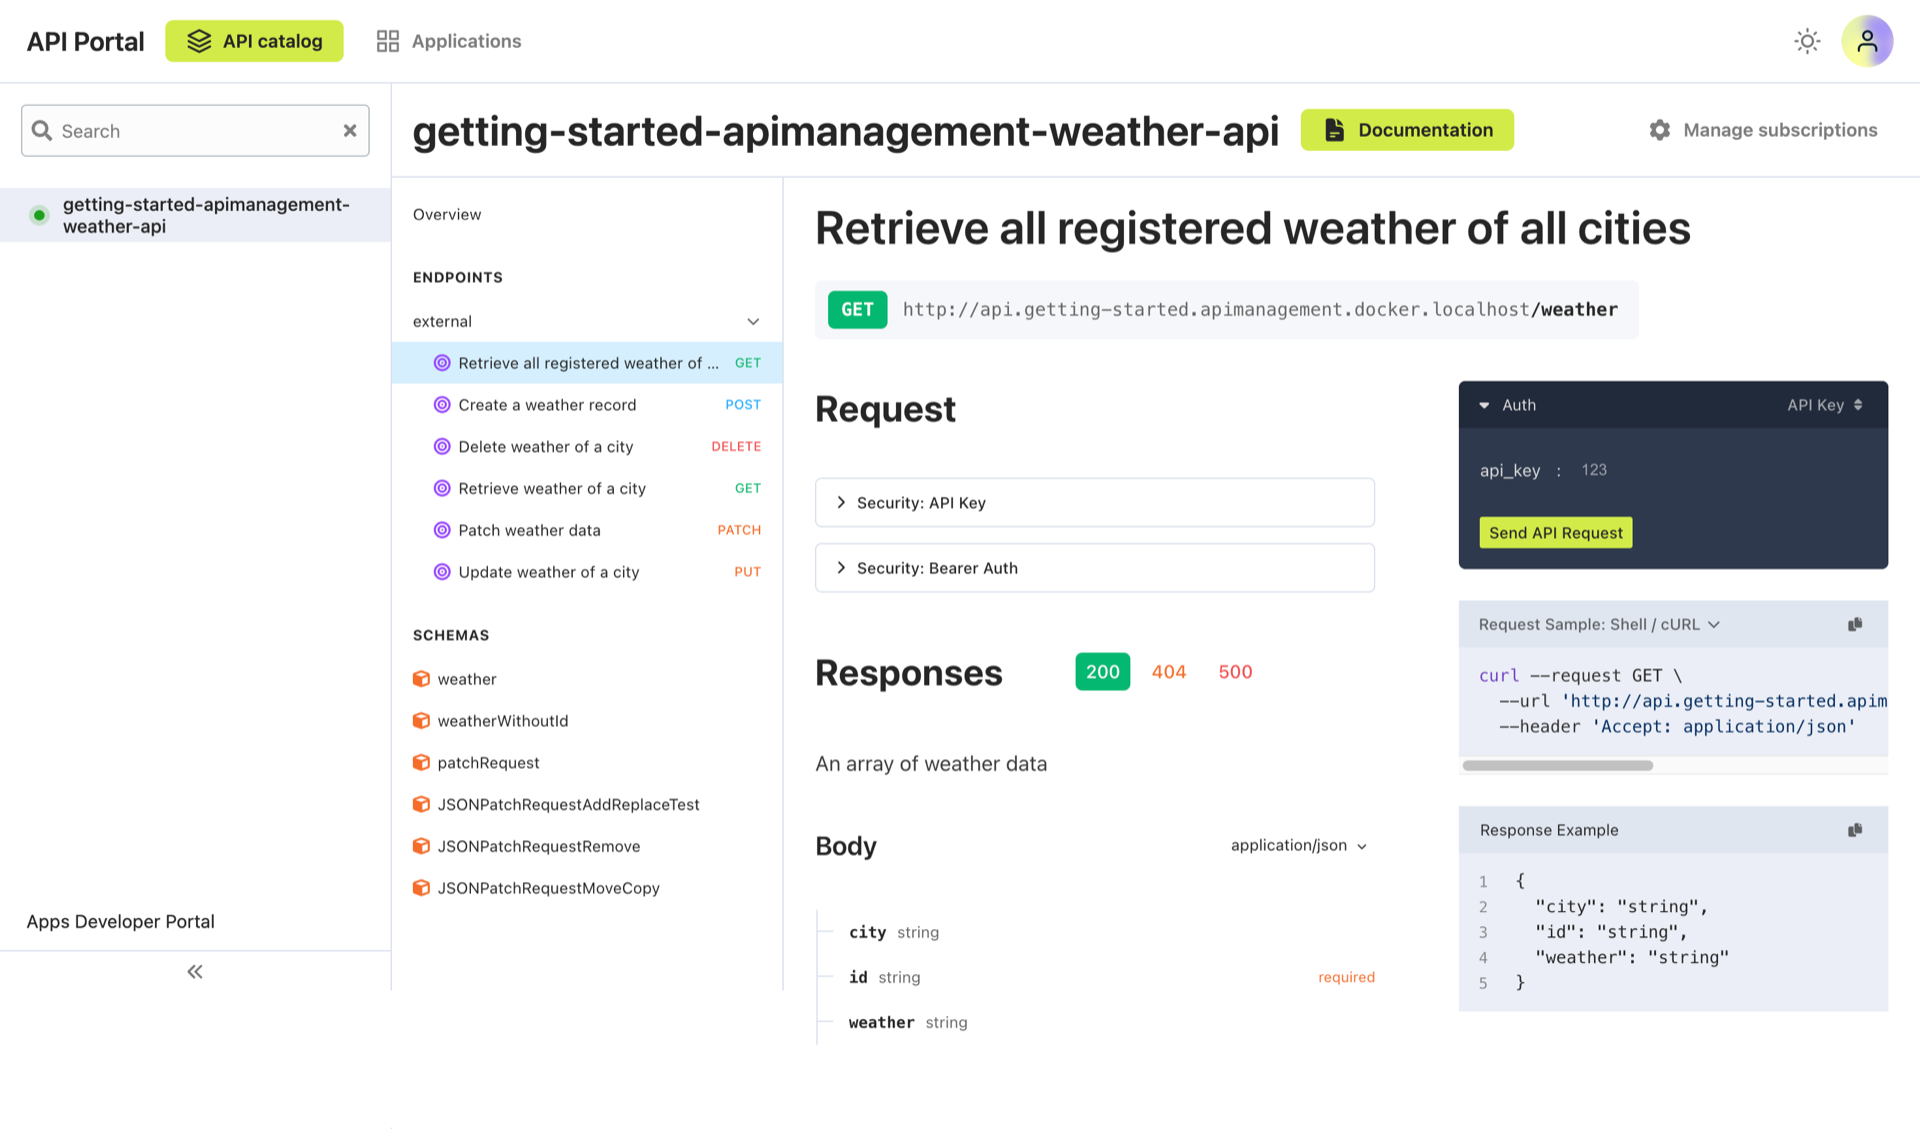Open the Overview section
Viewport: 1920px width, 1129px height.
[x=447, y=214]
